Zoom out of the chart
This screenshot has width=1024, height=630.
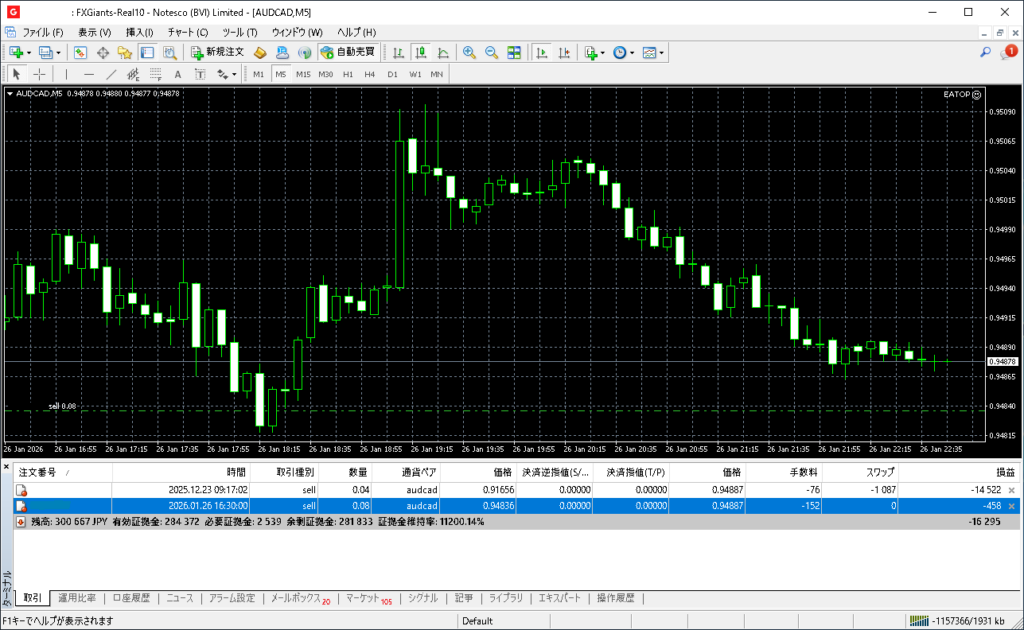pos(491,52)
